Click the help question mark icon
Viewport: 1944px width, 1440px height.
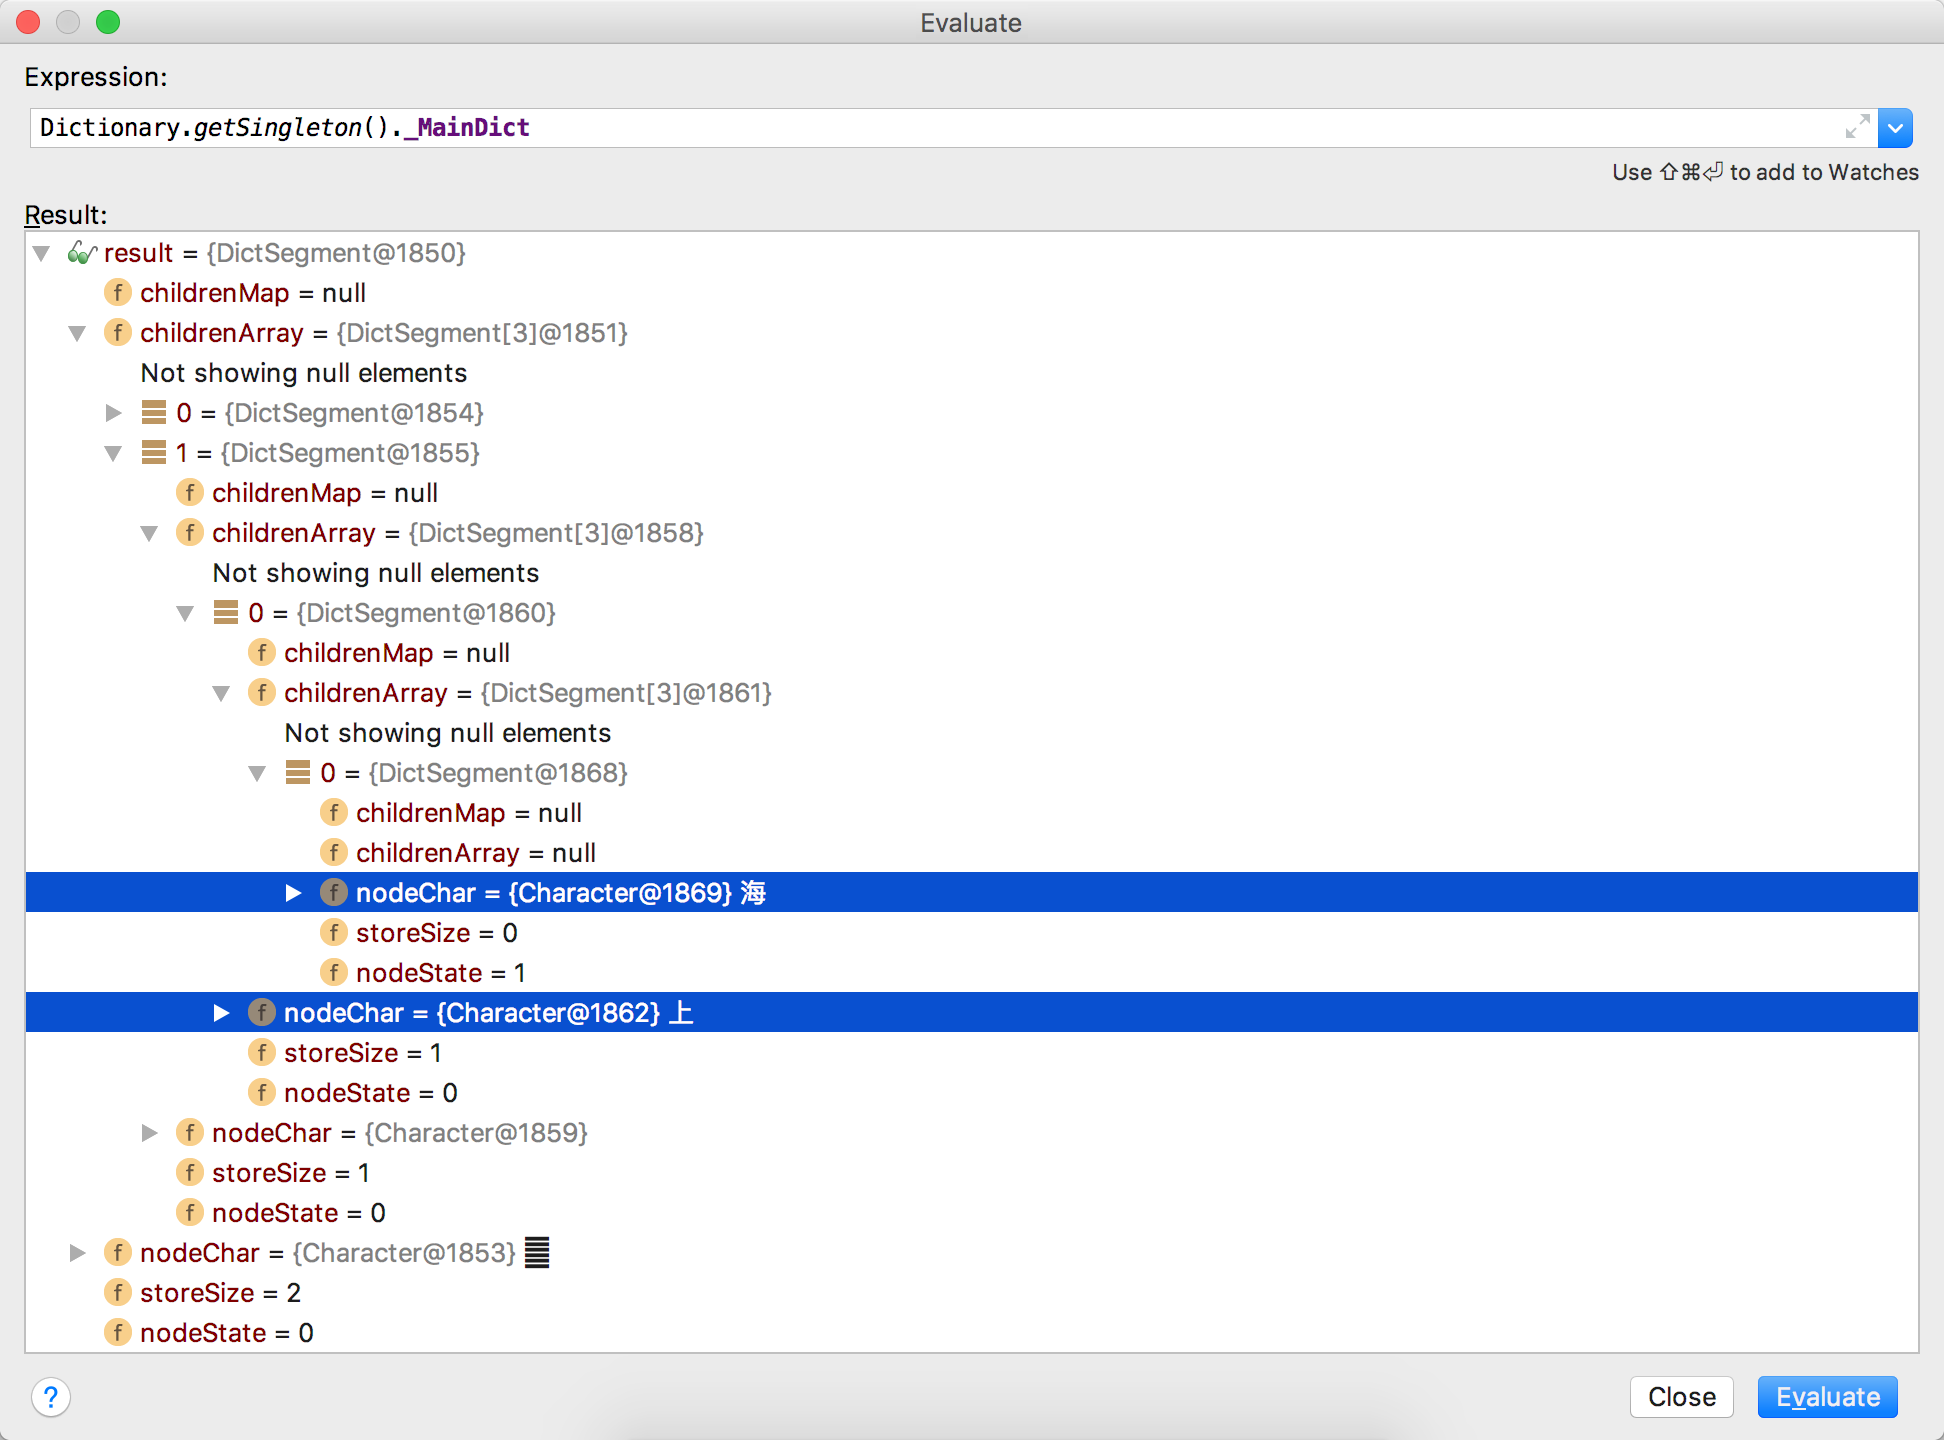click(51, 1397)
